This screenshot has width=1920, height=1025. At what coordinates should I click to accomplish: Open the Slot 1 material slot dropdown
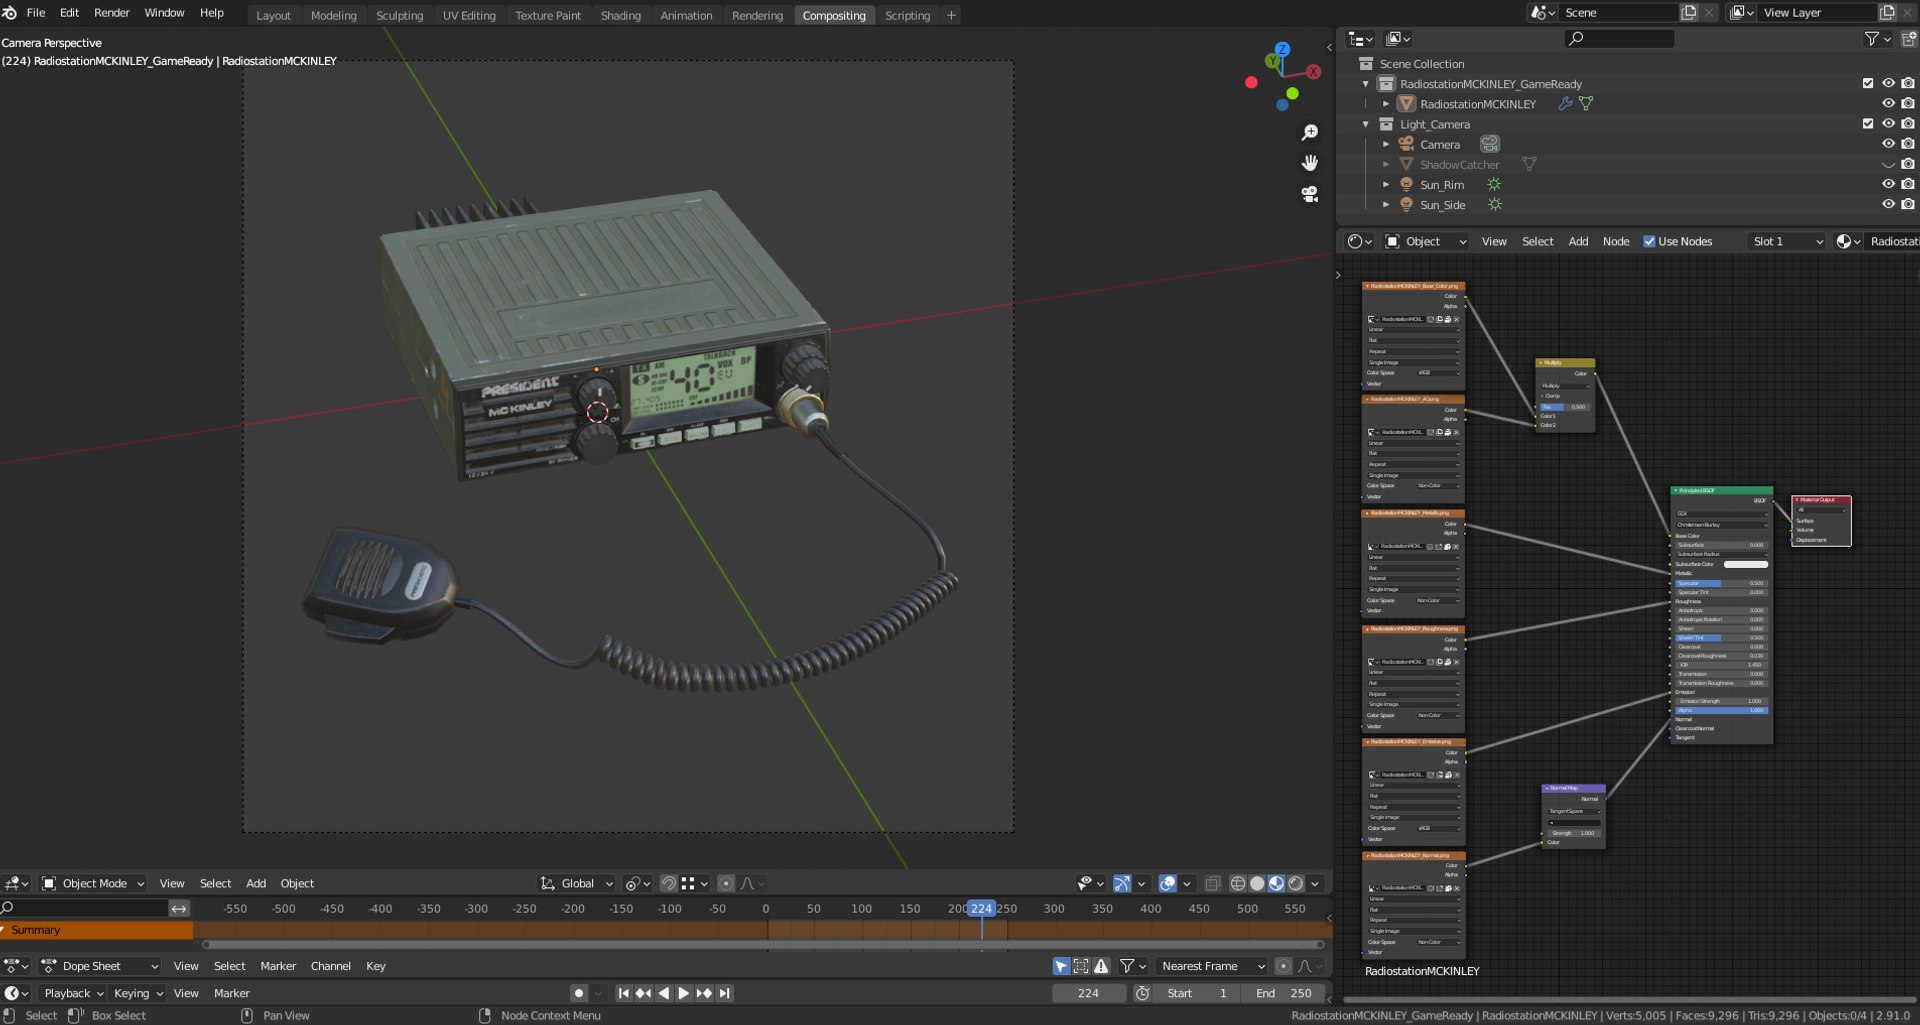pyautogui.click(x=1786, y=241)
